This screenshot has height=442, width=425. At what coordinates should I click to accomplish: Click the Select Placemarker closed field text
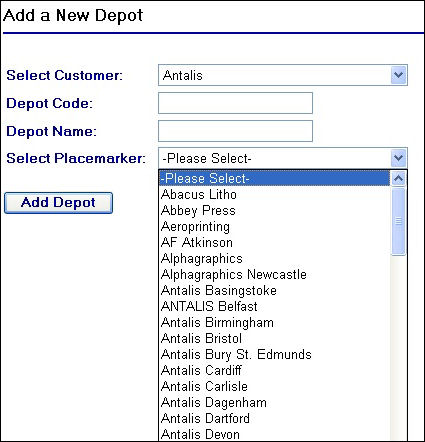click(x=207, y=158)
